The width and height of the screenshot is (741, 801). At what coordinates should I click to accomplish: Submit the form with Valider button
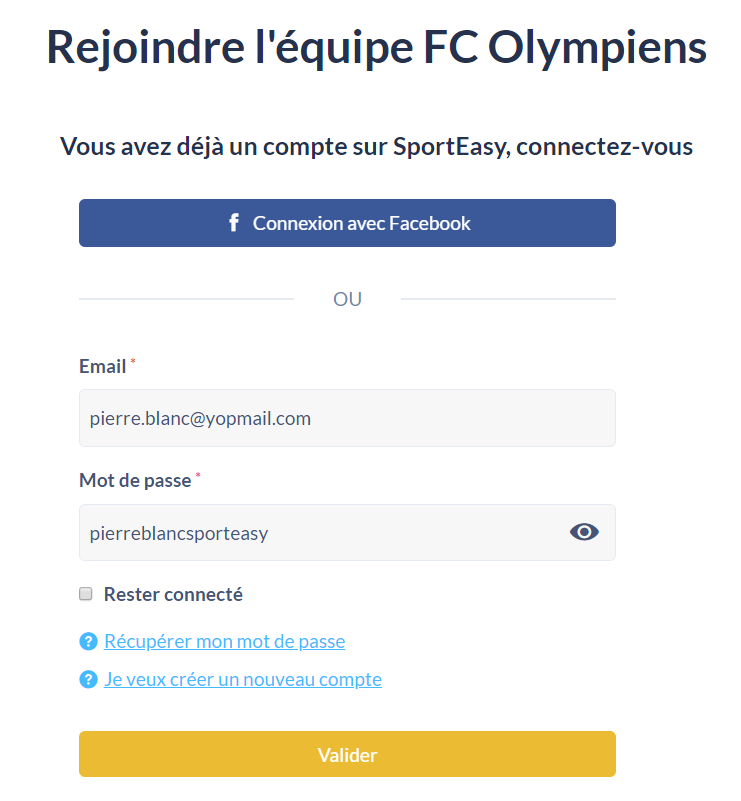[x=347, y=754]
